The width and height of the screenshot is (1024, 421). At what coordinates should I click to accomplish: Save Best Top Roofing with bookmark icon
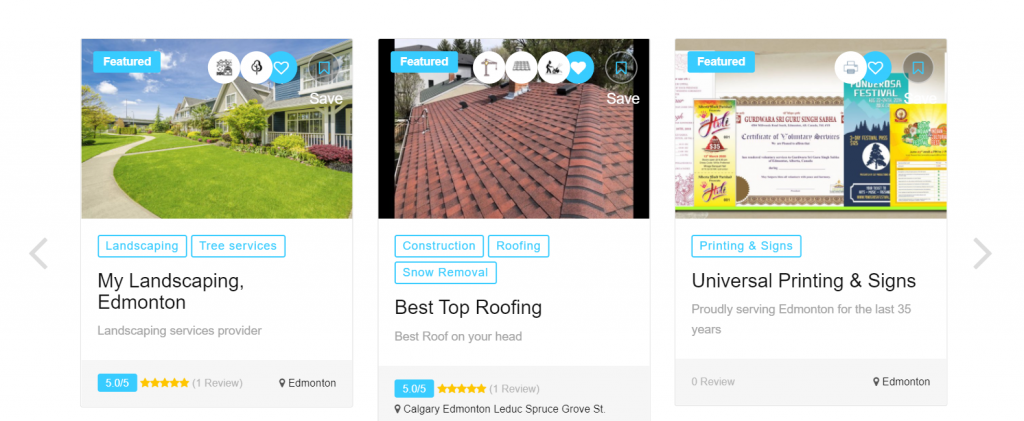click(x=621, y=68)
